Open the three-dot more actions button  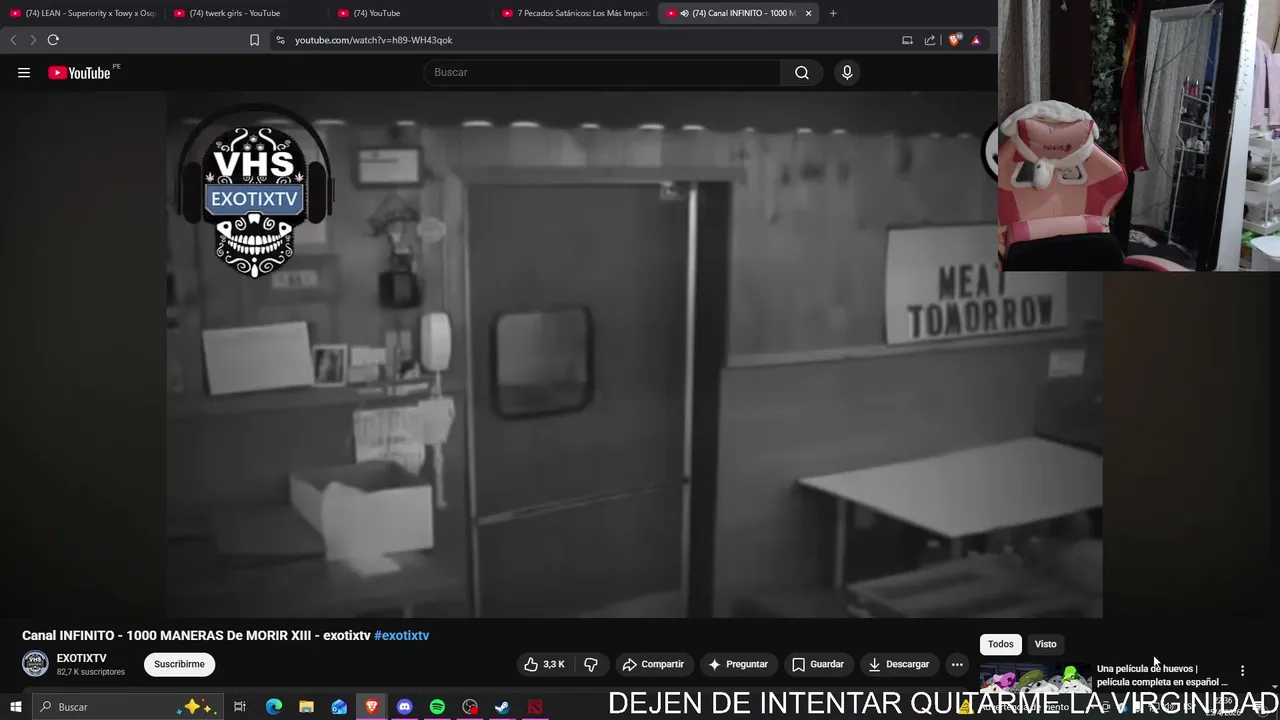(957, 664)
